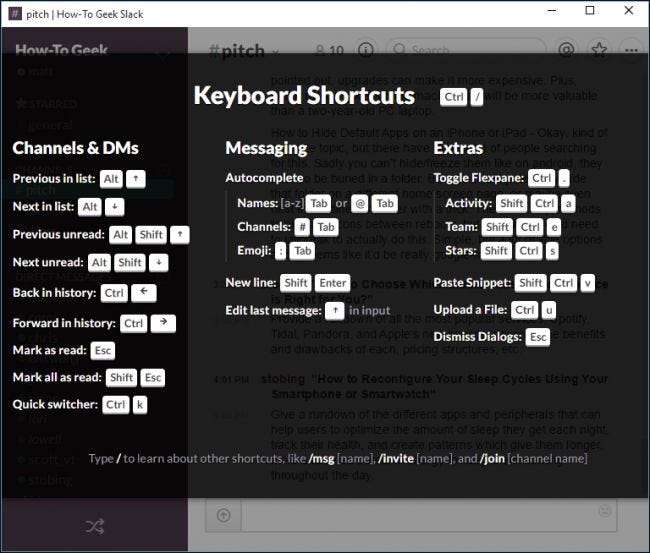Image resolution: width=650 pixels, height=553 pixels.
Task: Click the Activity shortcut label
Action: click(x=469, y=203)
